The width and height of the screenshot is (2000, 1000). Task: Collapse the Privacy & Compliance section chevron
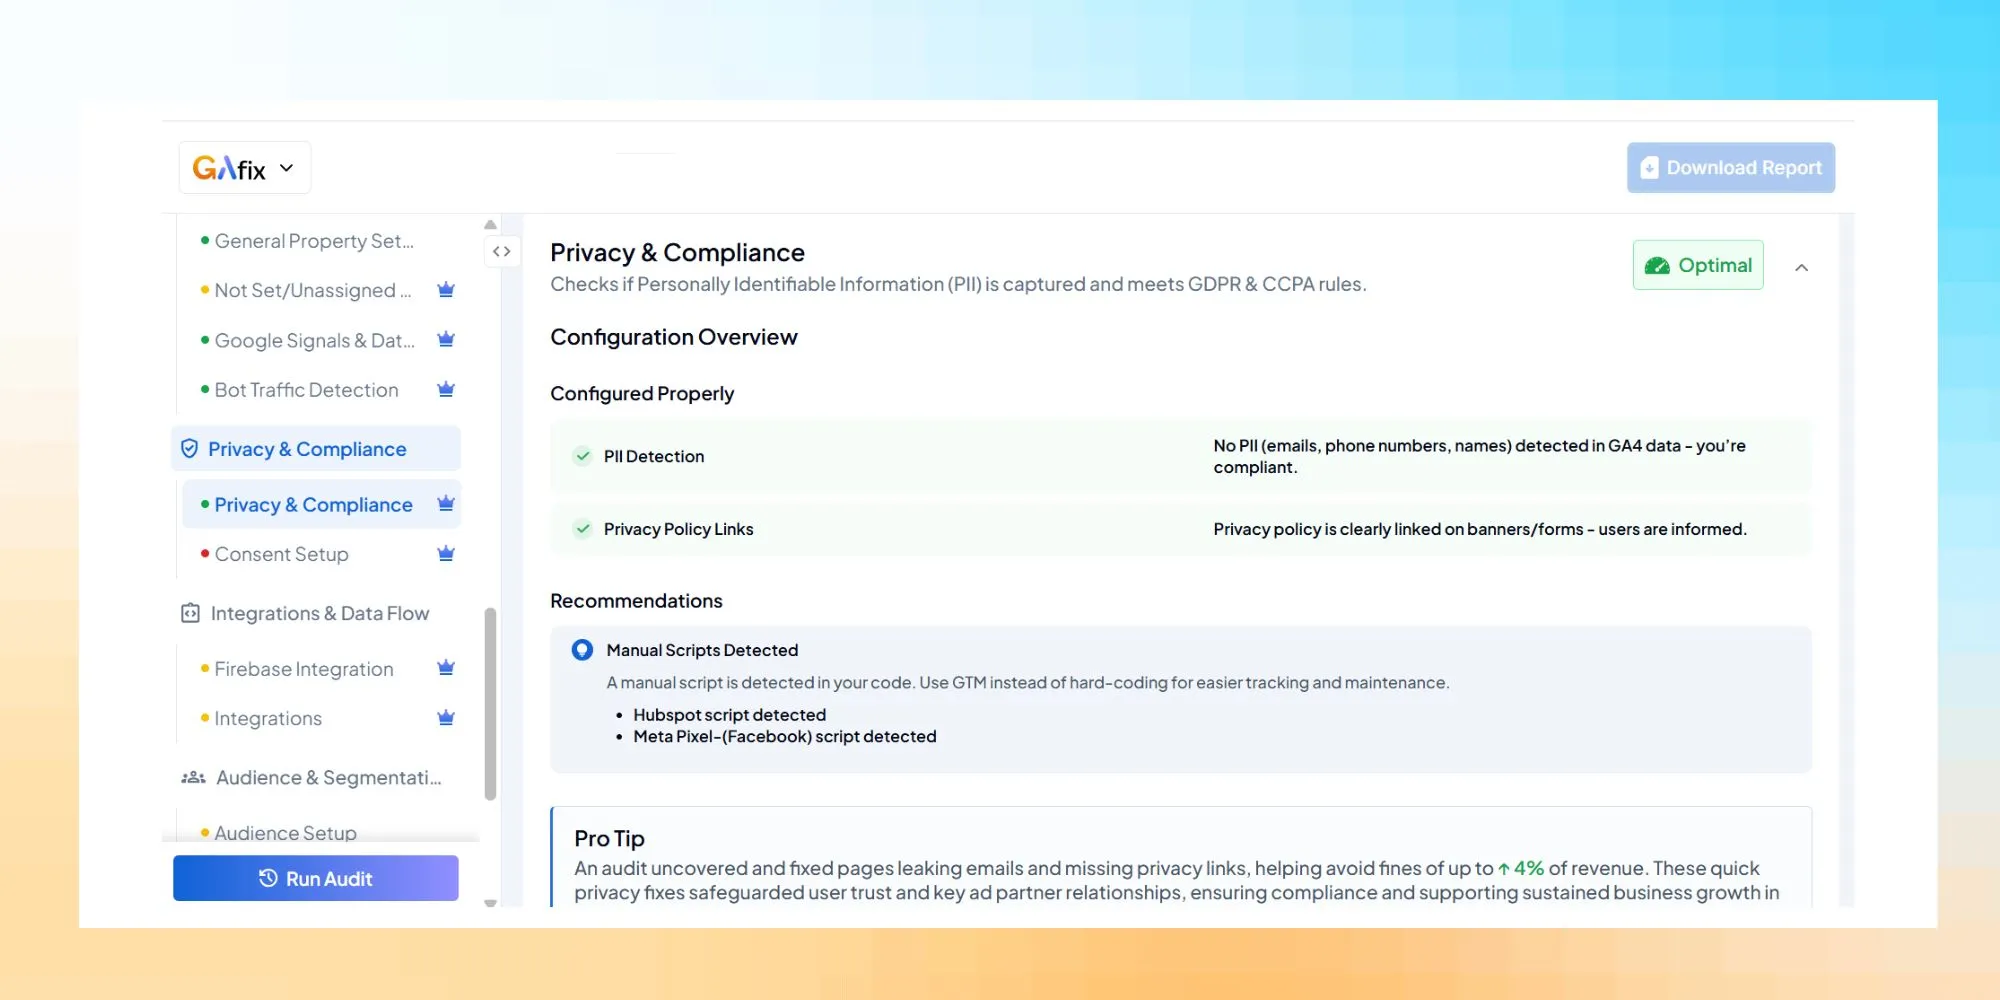(x=1802, y=268)
